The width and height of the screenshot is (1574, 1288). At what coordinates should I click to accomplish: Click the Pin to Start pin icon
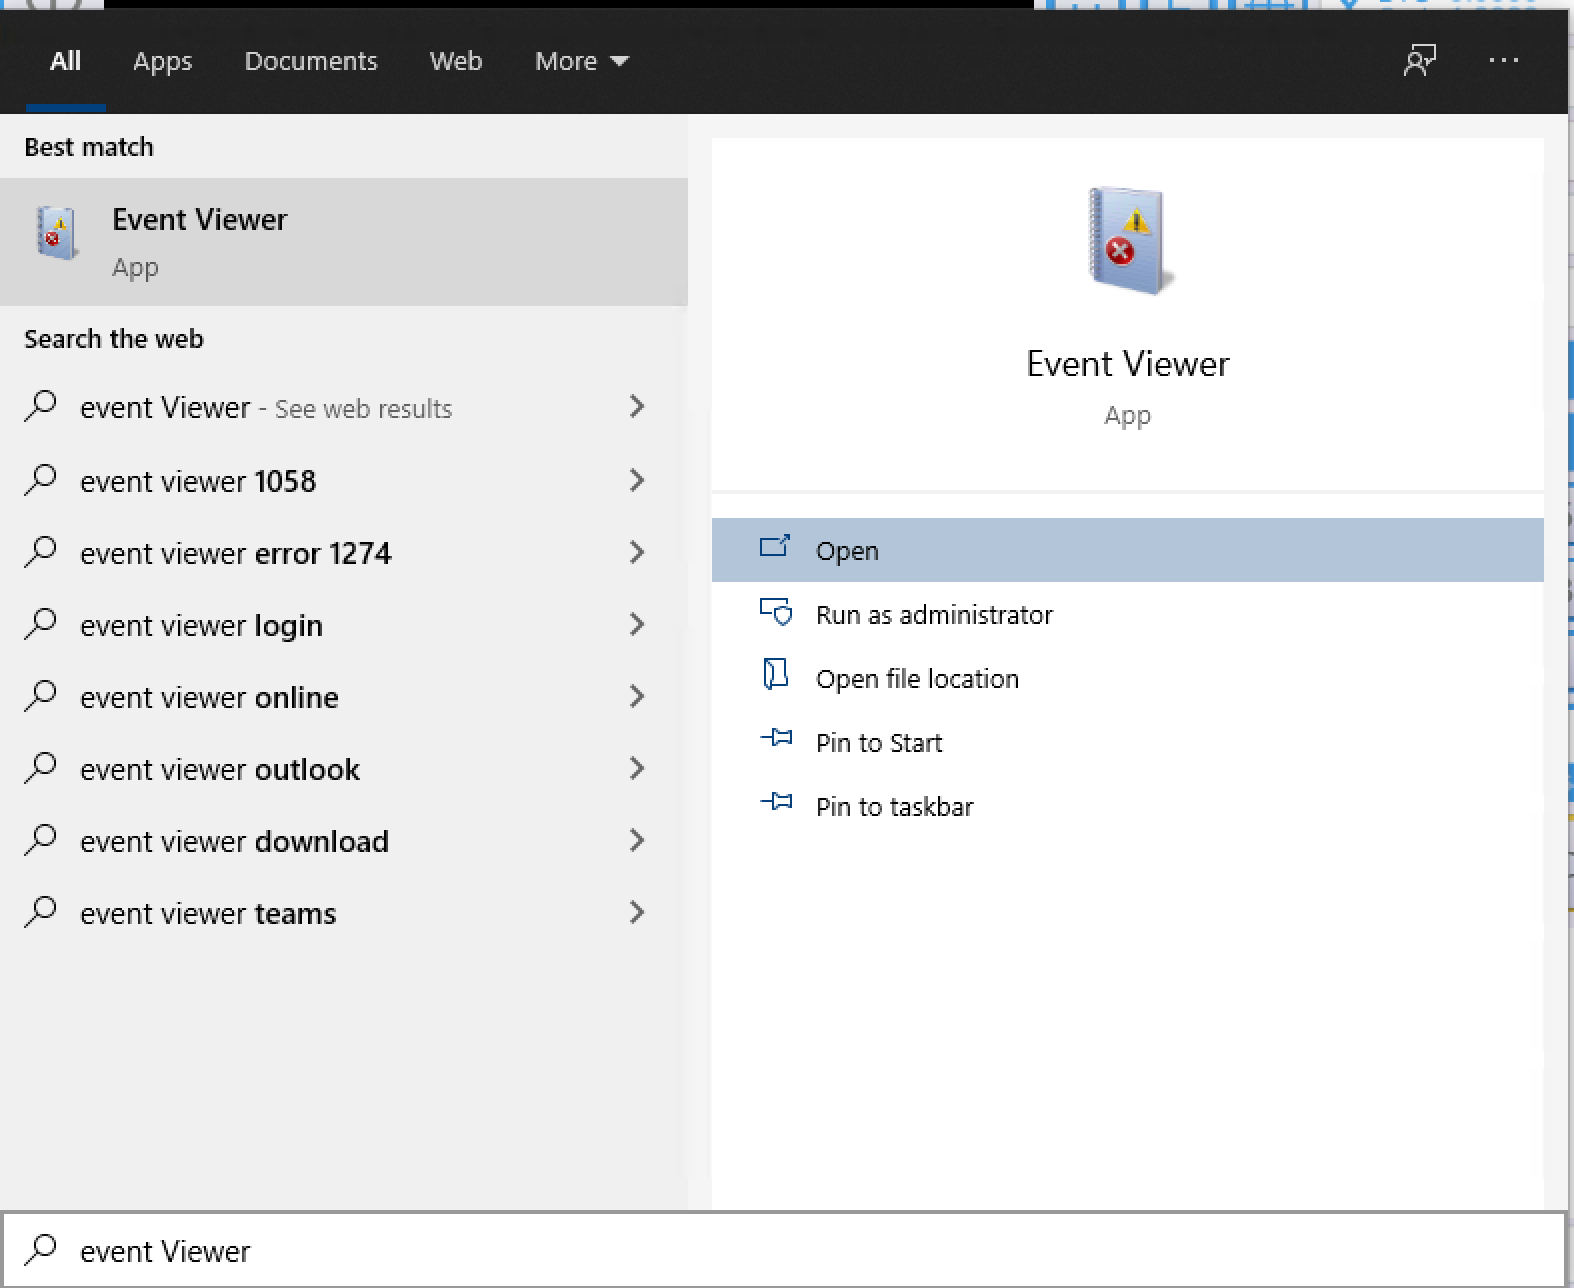[x=775, y=741]
